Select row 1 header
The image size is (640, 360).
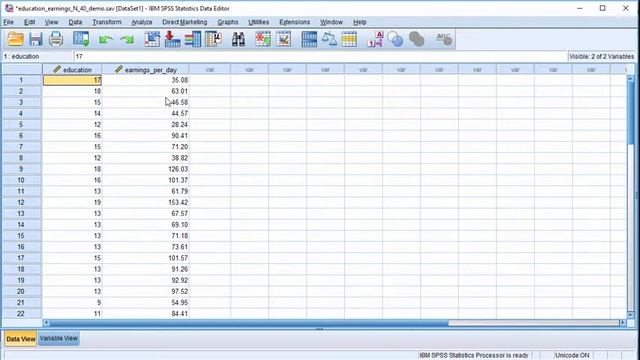pyautogui.click(x=21, y=80)
